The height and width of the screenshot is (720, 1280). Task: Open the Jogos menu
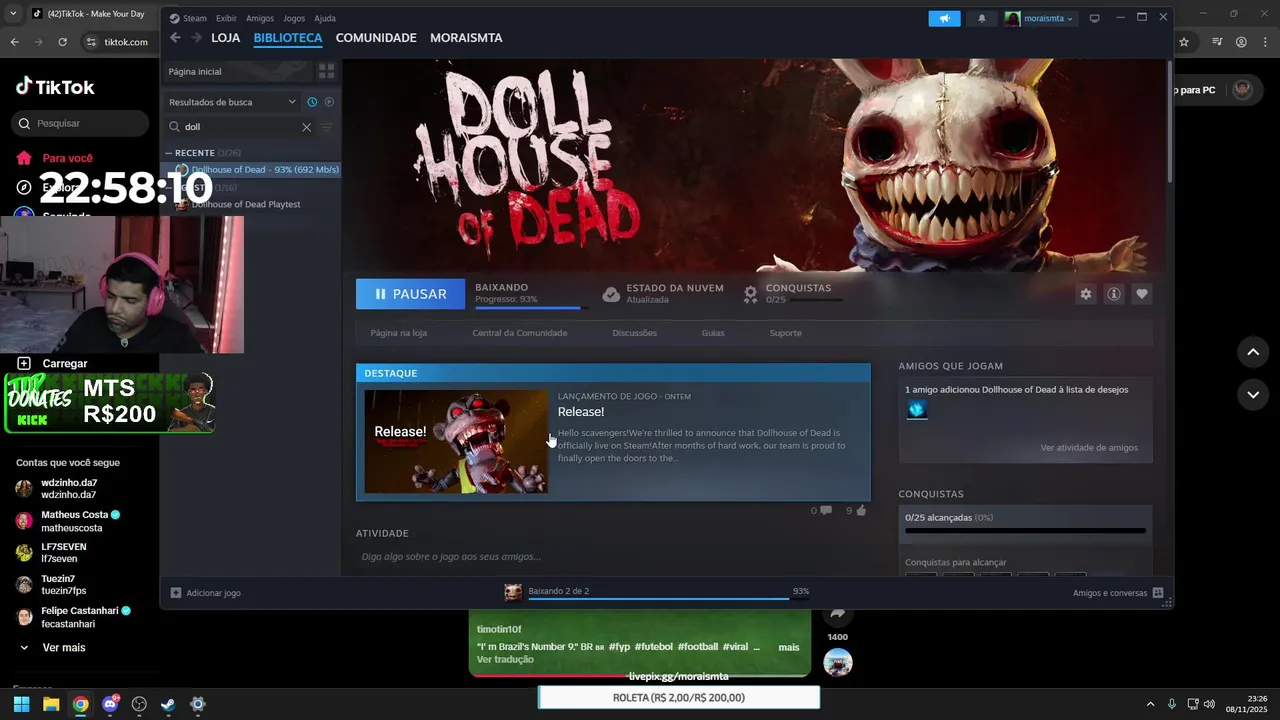[x=294, y=18]
